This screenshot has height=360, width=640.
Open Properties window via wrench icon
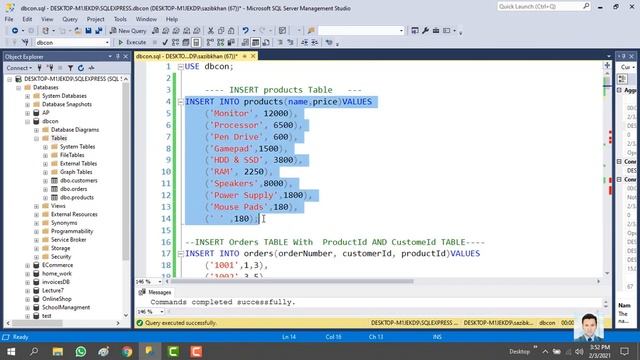425,31
